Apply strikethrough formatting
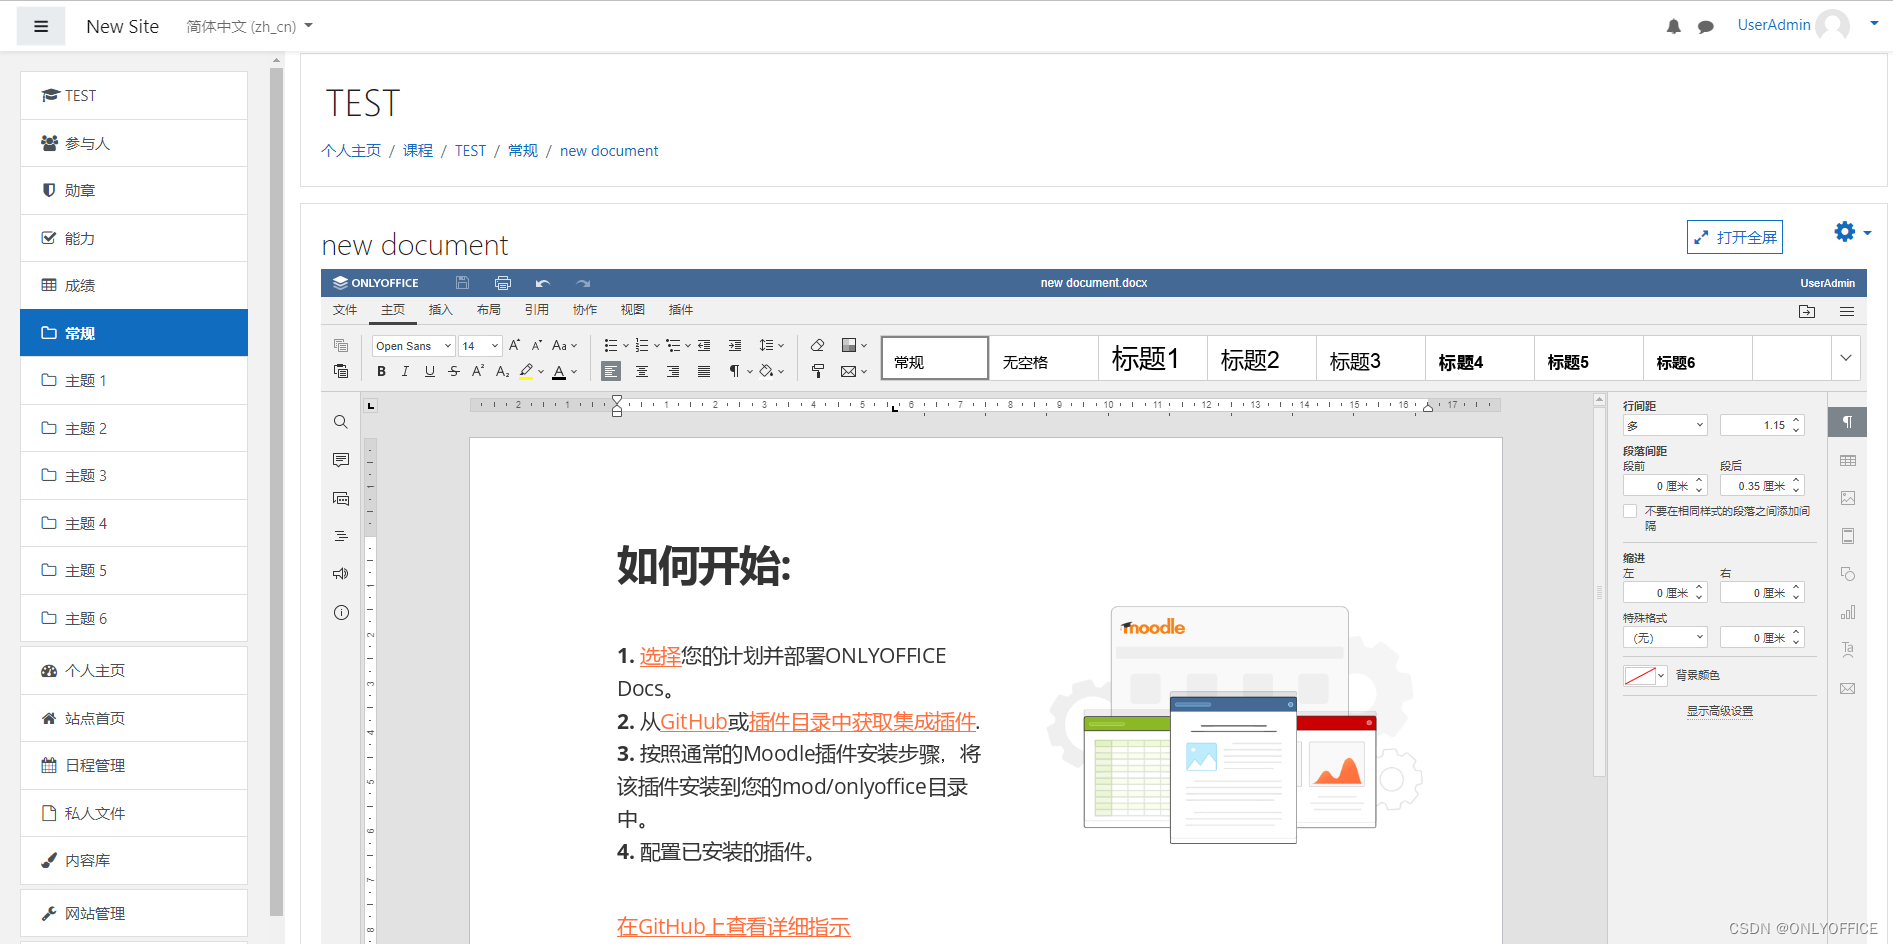1893x944 pixels. 454,371
